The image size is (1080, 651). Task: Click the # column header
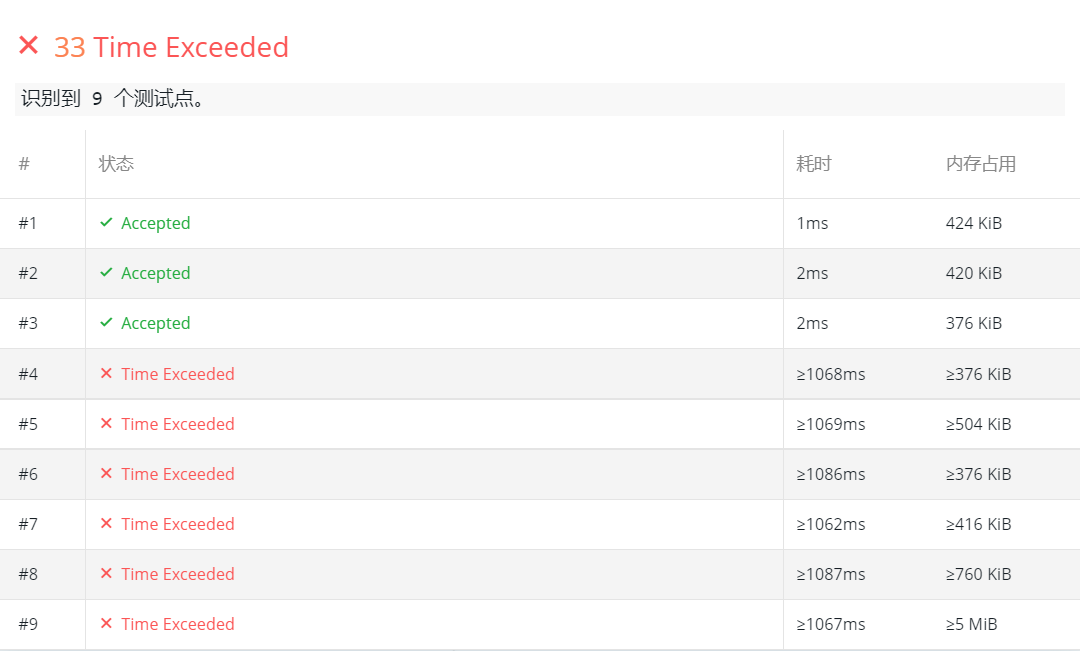pyautogui.click(x=24, y=164)
